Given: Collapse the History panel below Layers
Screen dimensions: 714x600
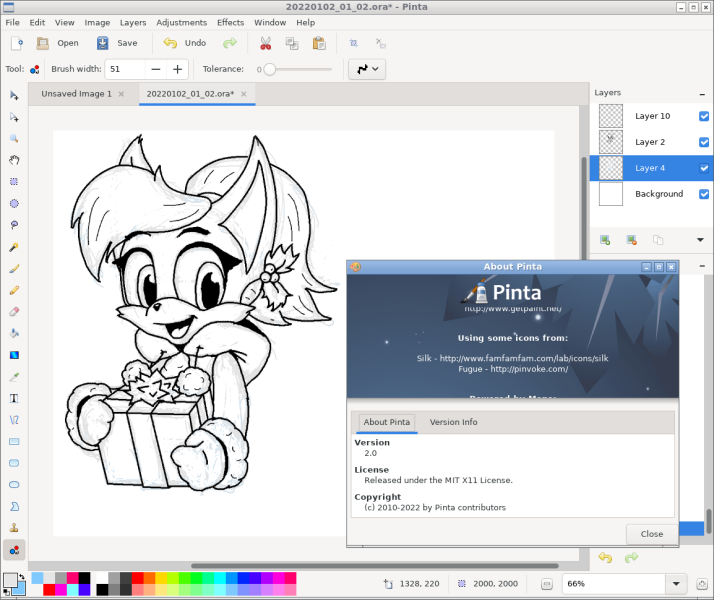Looking at the screenshot, I should click(702, 266).
